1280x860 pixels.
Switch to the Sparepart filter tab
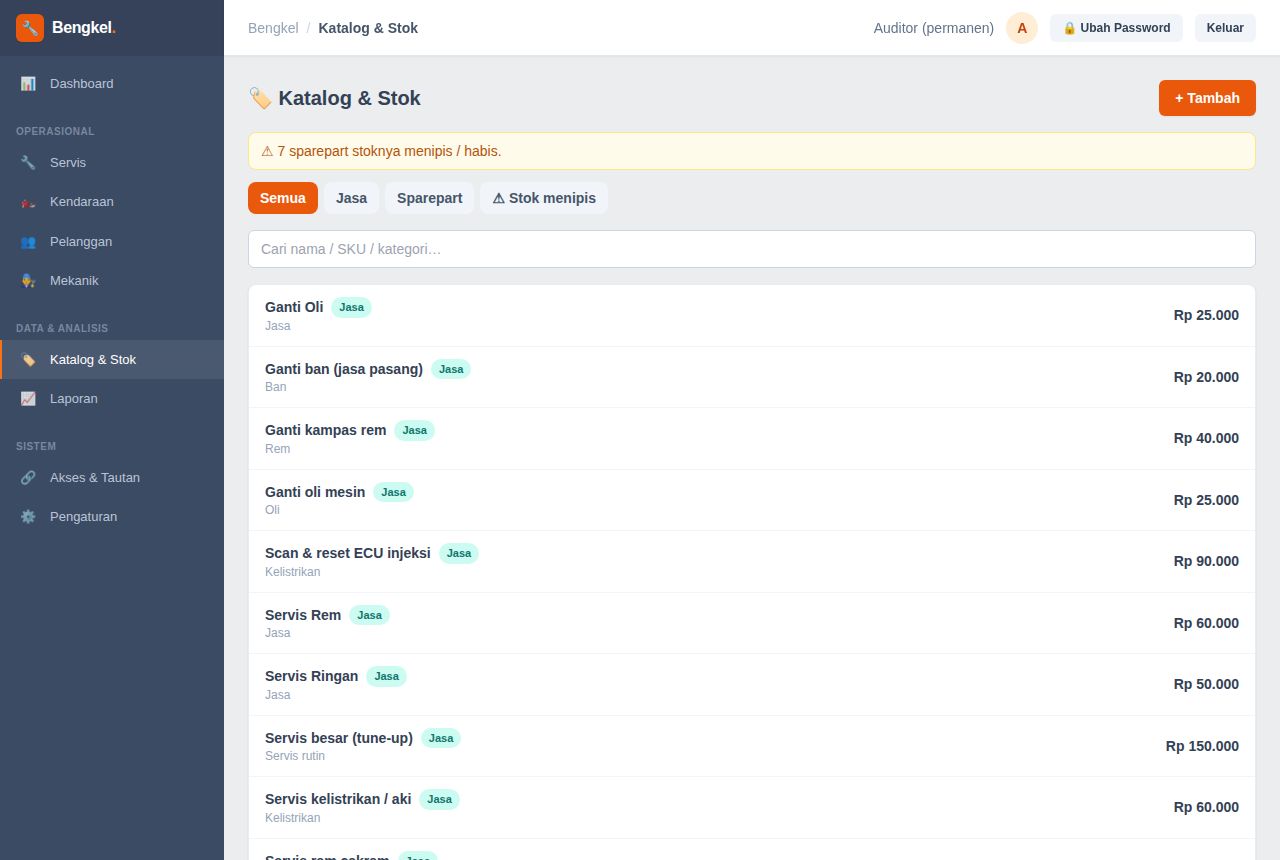pos(429,198)
